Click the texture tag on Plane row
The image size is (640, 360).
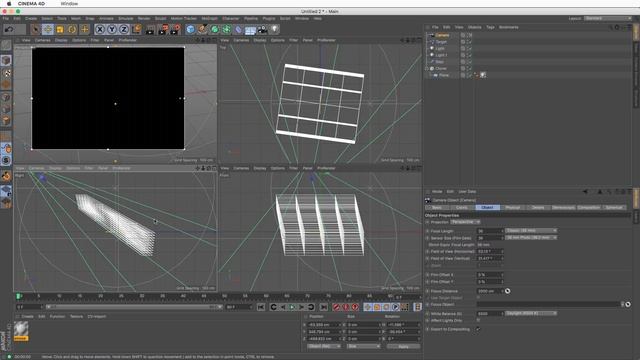483,75
